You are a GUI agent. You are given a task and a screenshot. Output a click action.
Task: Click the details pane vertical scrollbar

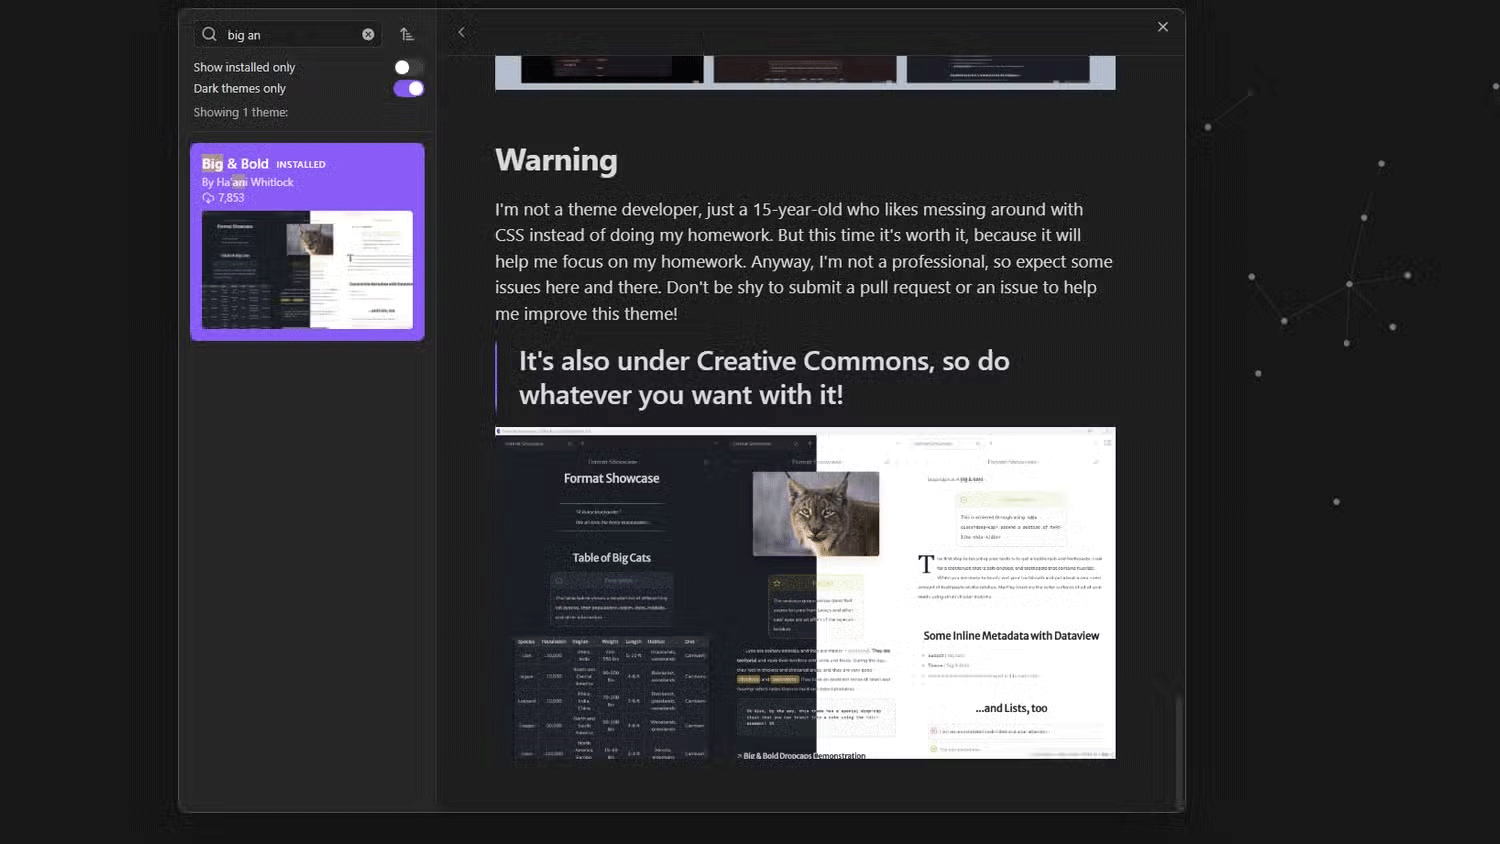pos(1179,740)
